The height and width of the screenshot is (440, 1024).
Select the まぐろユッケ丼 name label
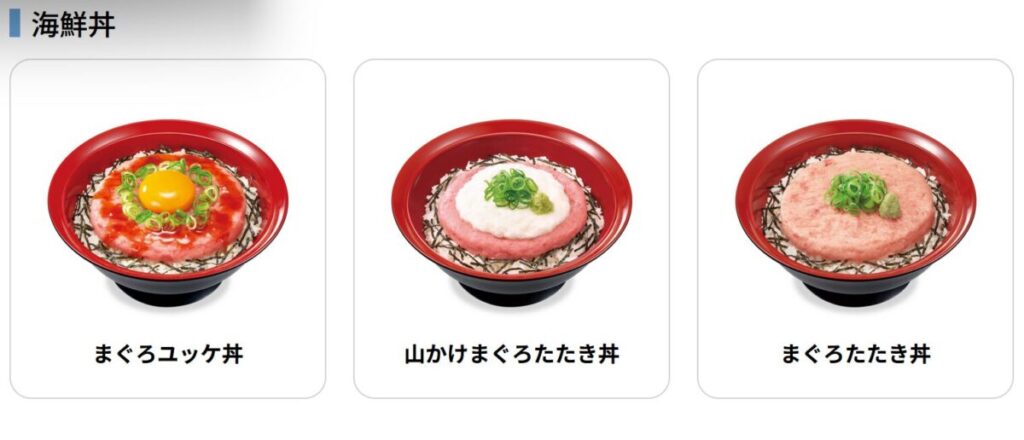point(168,354)
